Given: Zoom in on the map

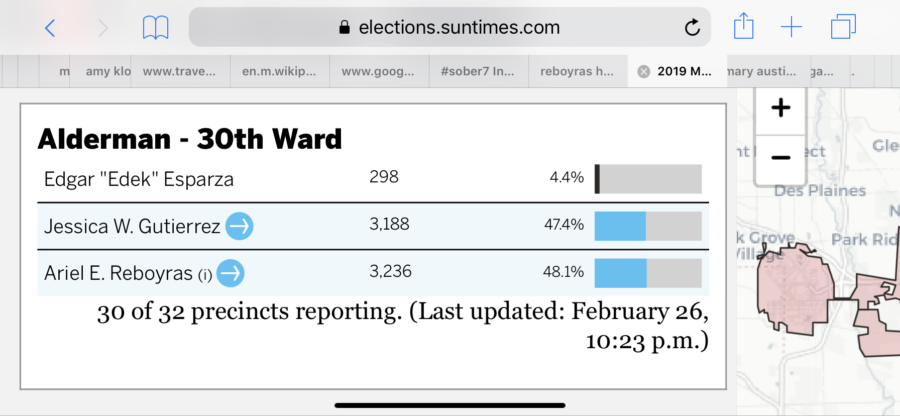Looking at the screenshot, I should (781, 108).
